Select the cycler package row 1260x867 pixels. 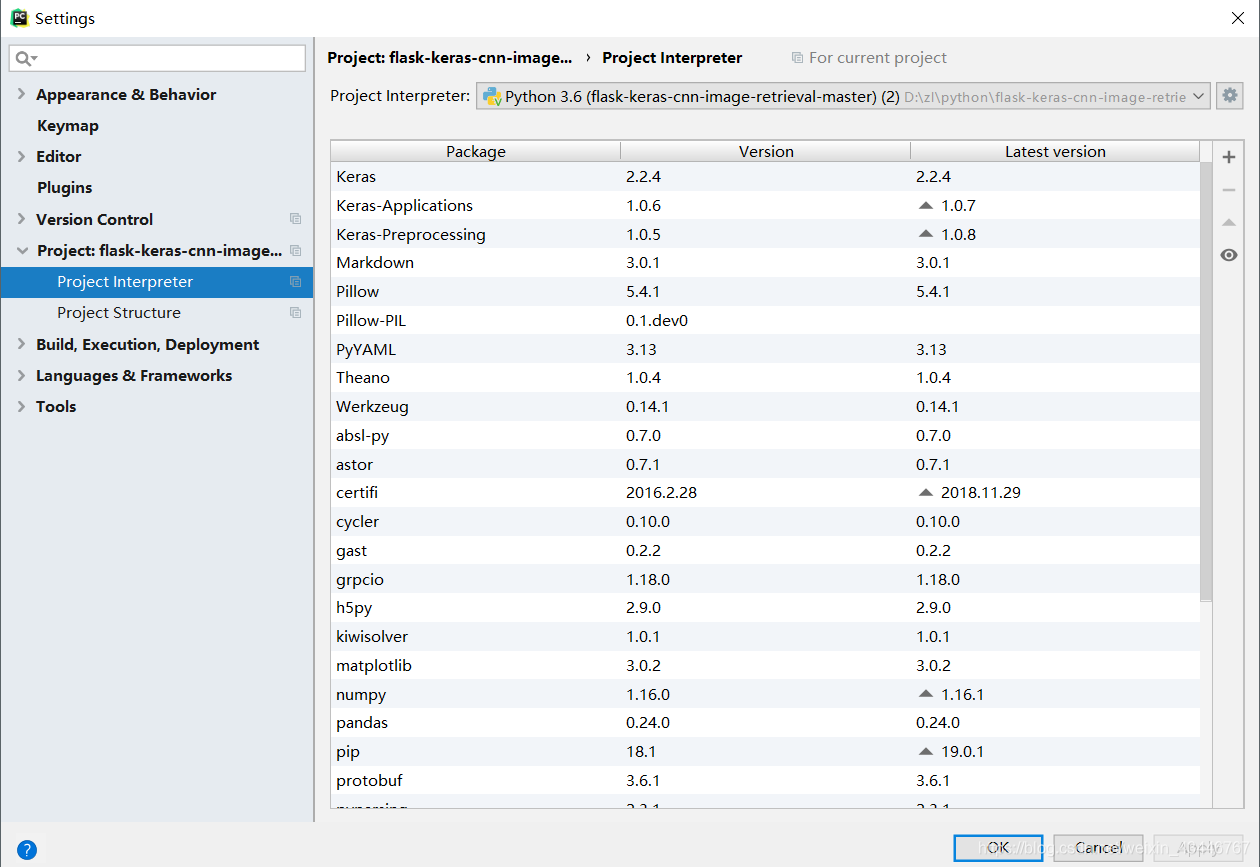pos(766,521)
